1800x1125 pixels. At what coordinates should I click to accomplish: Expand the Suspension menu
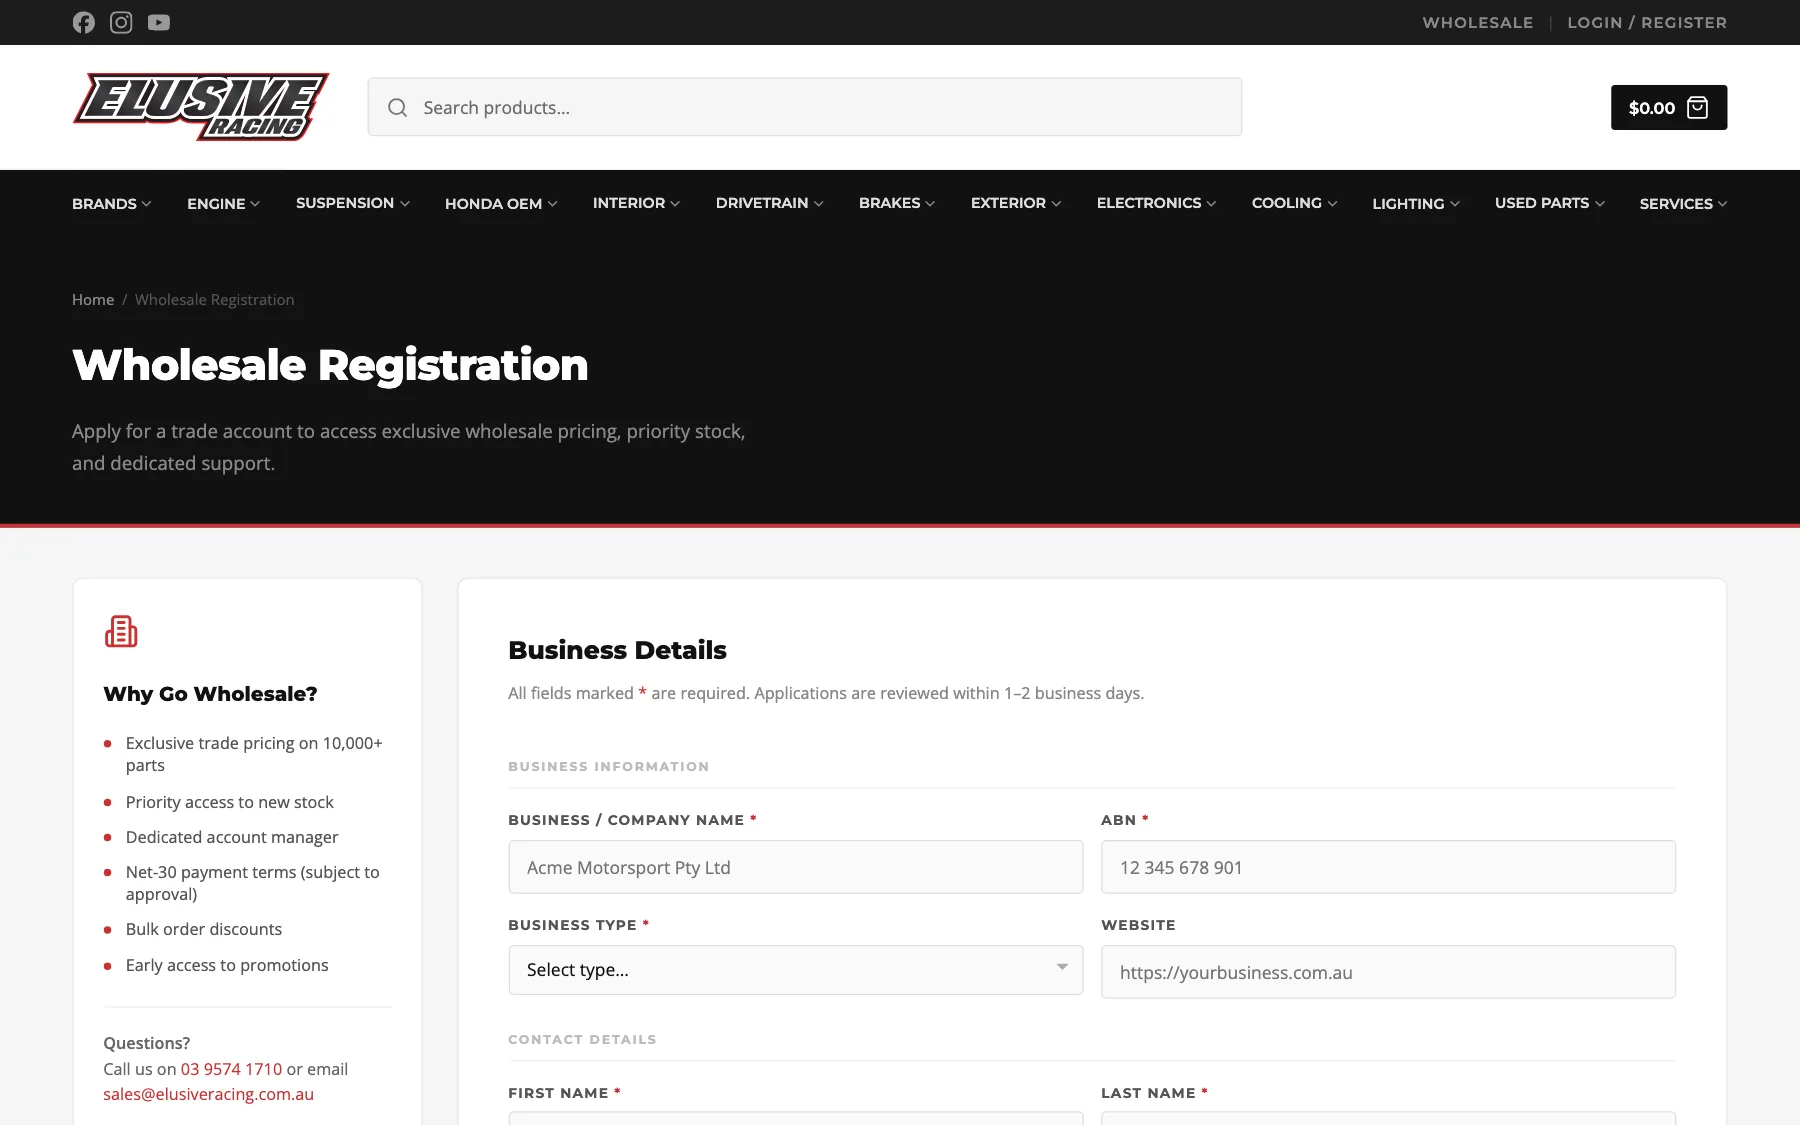click(353, 203)
